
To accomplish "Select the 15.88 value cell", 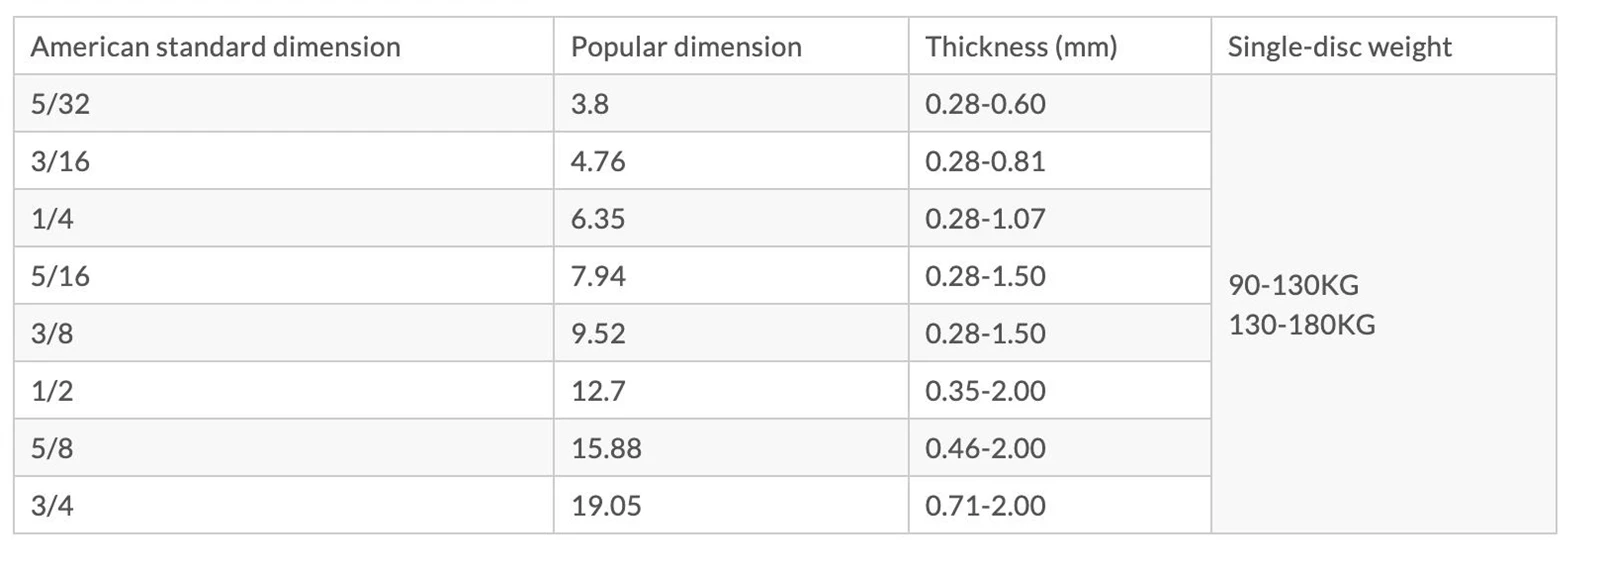I will pos(731,448).
